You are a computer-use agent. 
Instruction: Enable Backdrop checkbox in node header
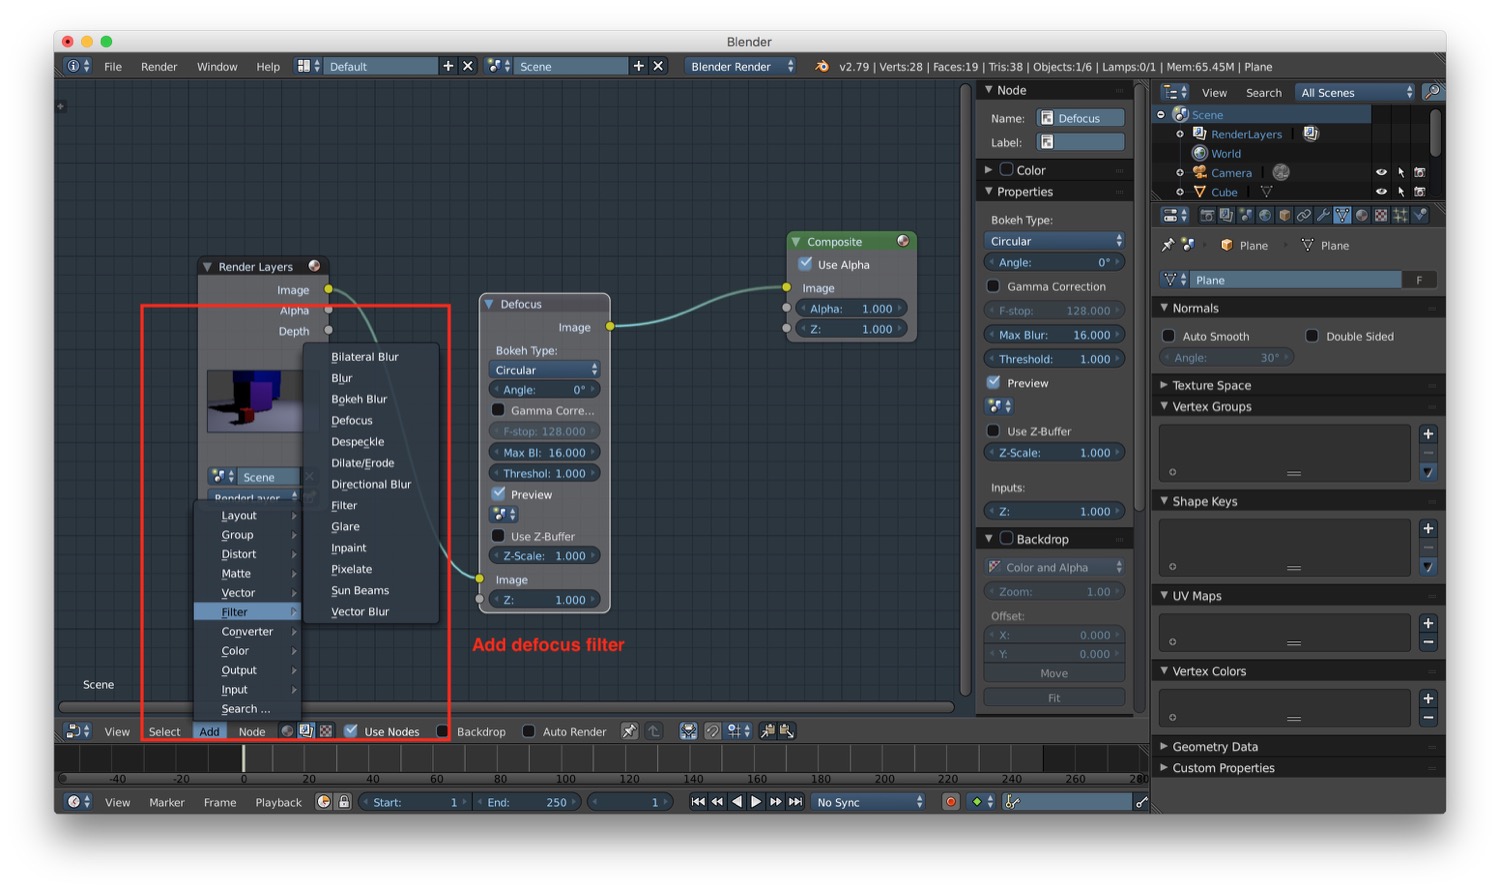(443, 731)
